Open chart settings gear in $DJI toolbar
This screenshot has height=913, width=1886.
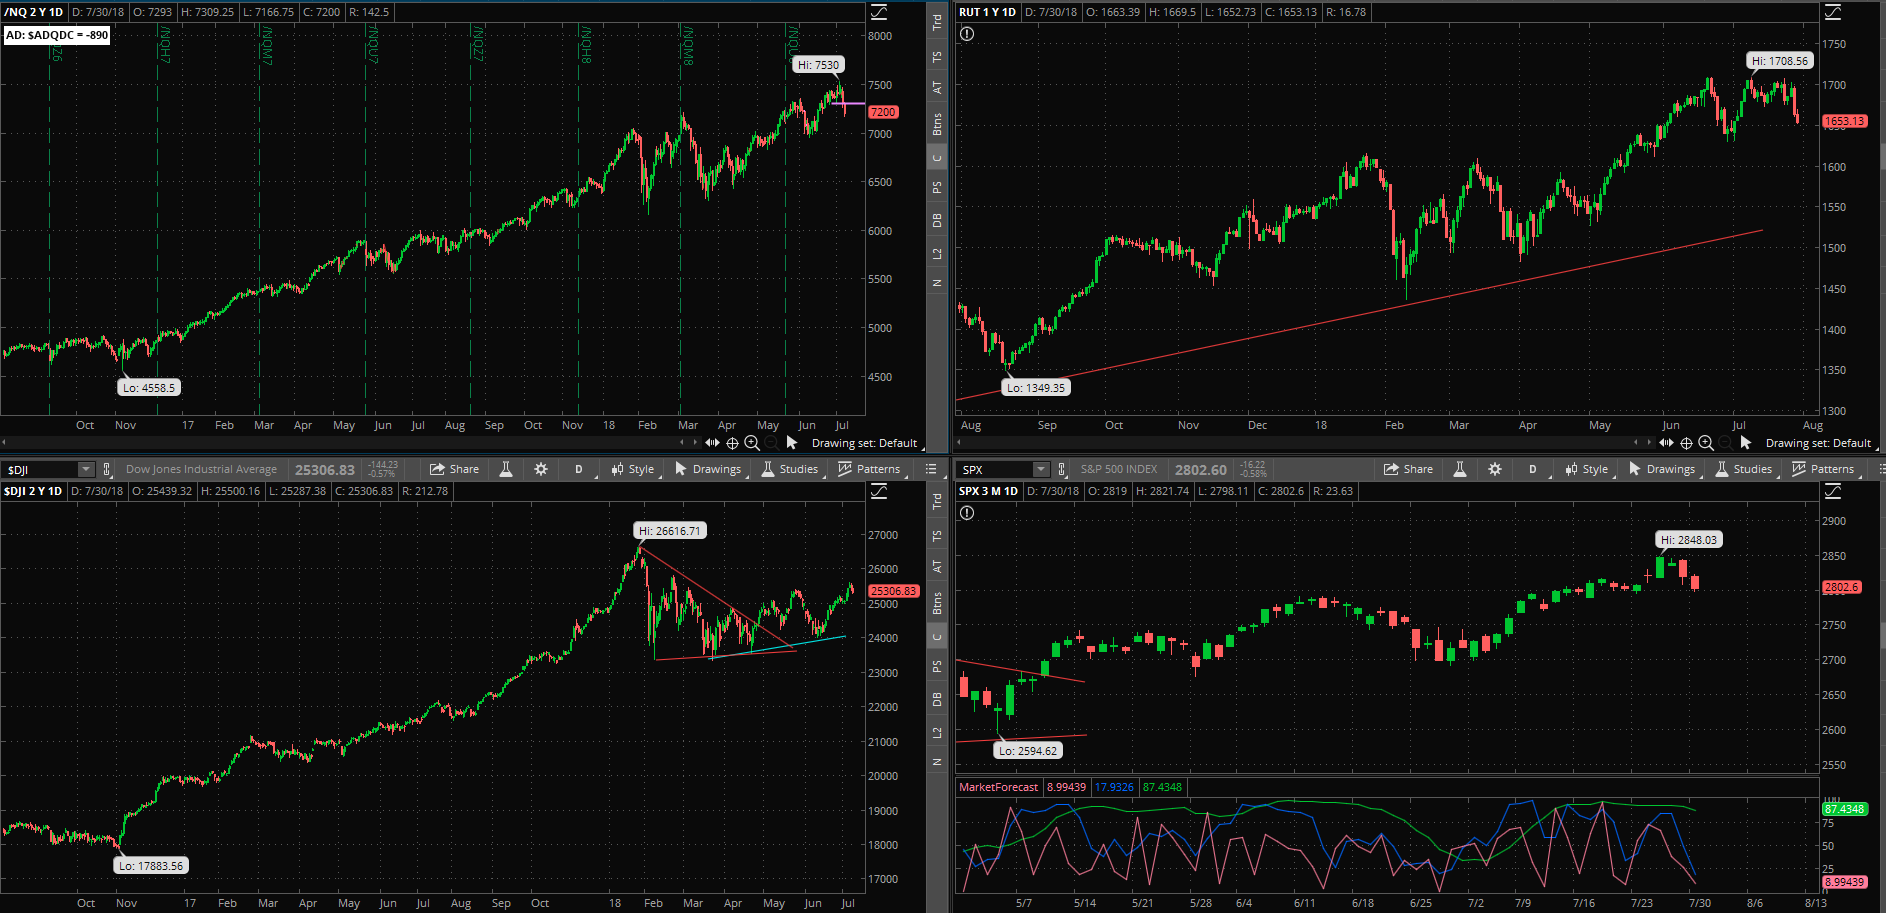[x=541, y=469]
